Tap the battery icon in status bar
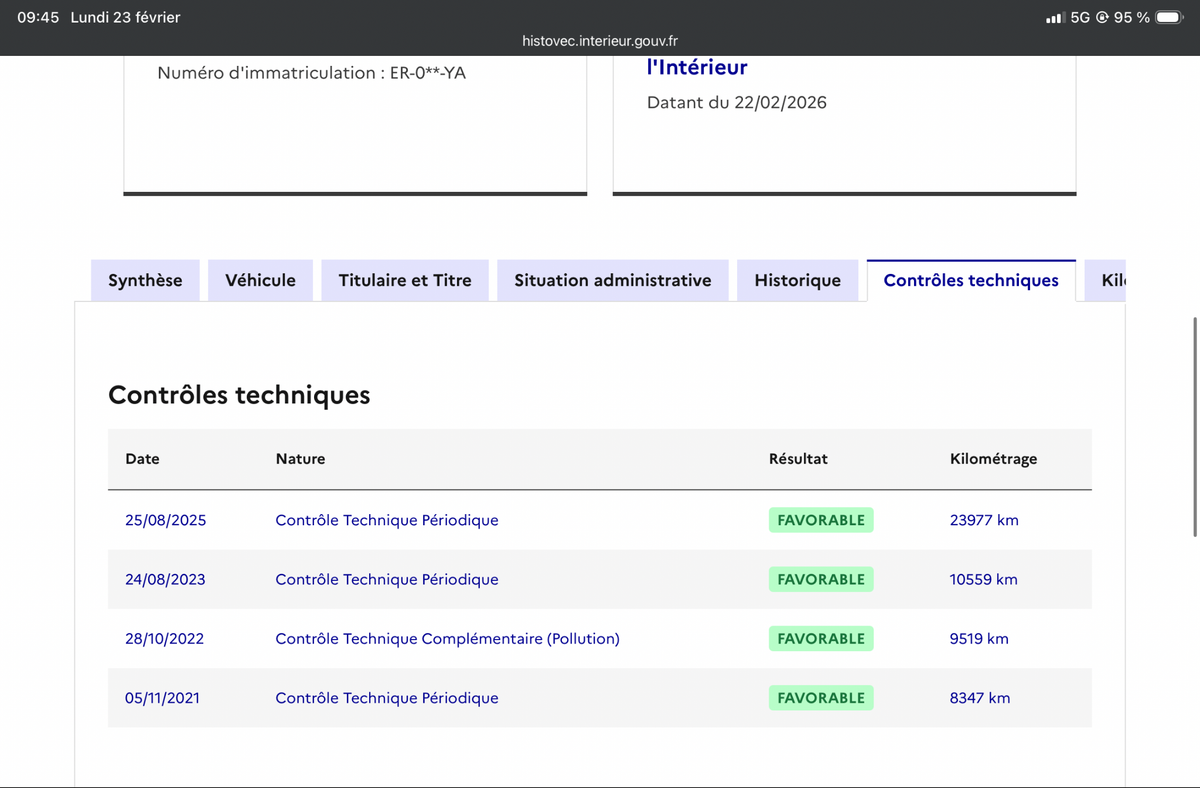 point(1171,17)
